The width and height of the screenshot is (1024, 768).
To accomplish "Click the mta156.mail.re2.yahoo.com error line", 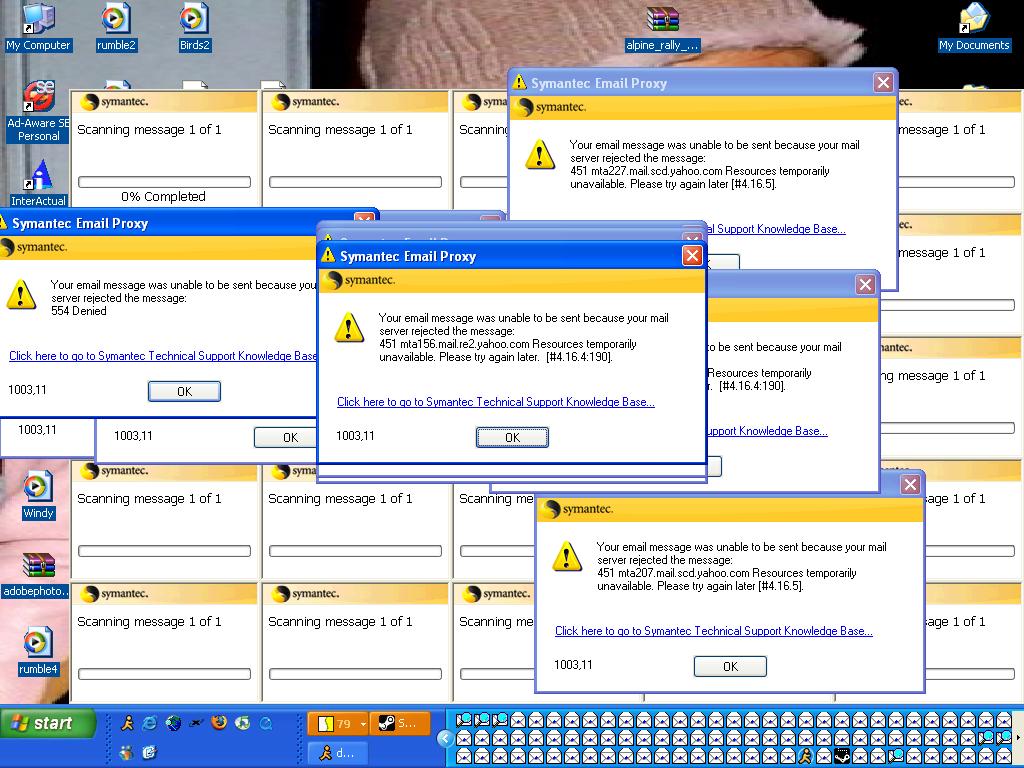I will click(x=508, y=344).
